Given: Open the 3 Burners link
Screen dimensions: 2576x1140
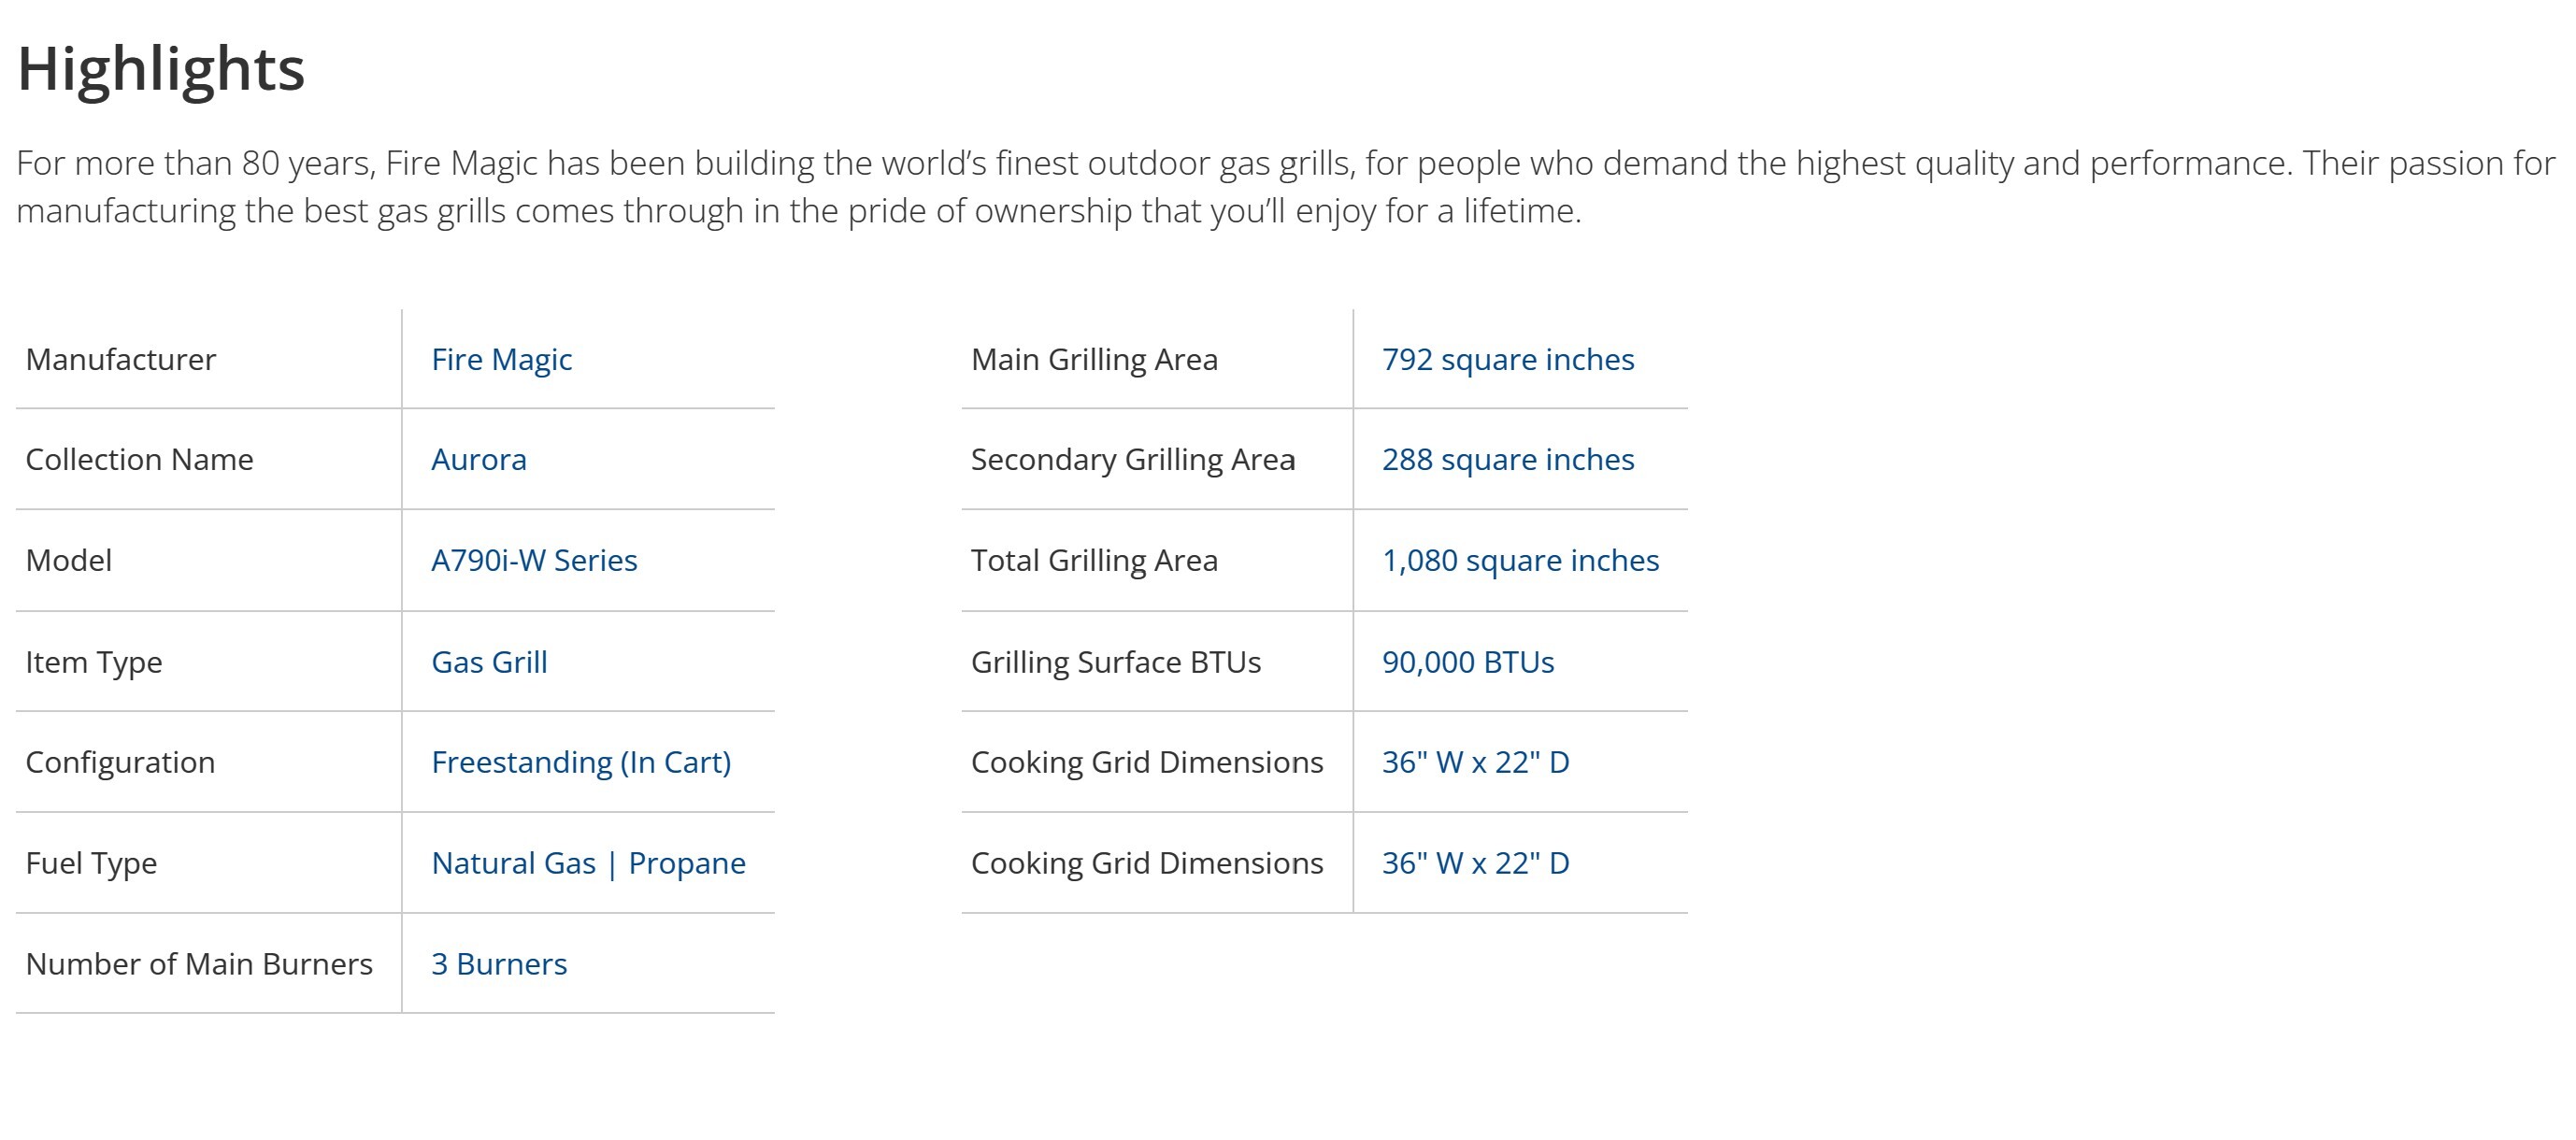Looking at the screenshot, I should coord(499,964).
